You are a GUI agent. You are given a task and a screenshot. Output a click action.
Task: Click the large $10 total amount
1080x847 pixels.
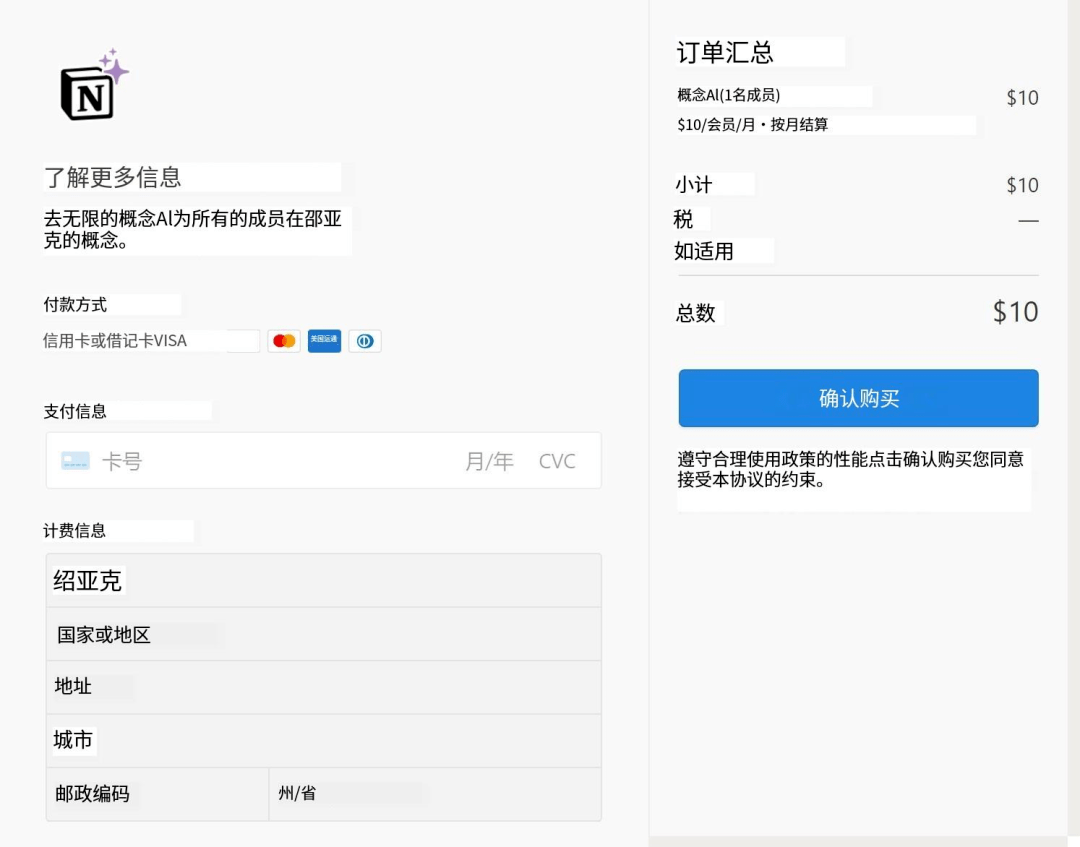coord(1015,312)
